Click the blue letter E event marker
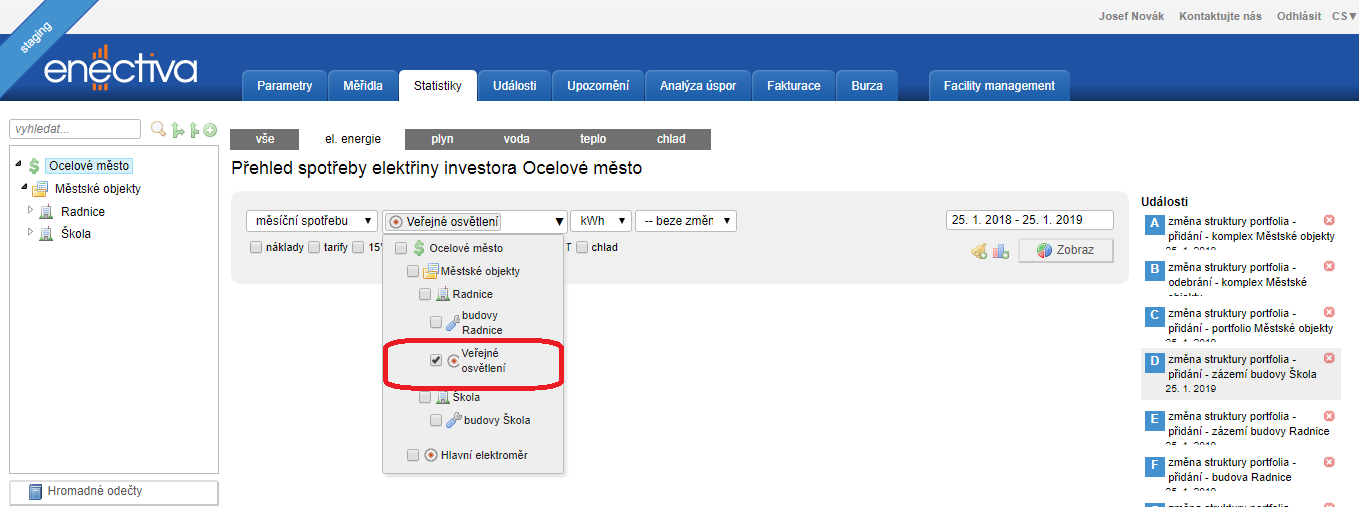This screenshot has width=1359, height=507. [x=1154, y=420]
